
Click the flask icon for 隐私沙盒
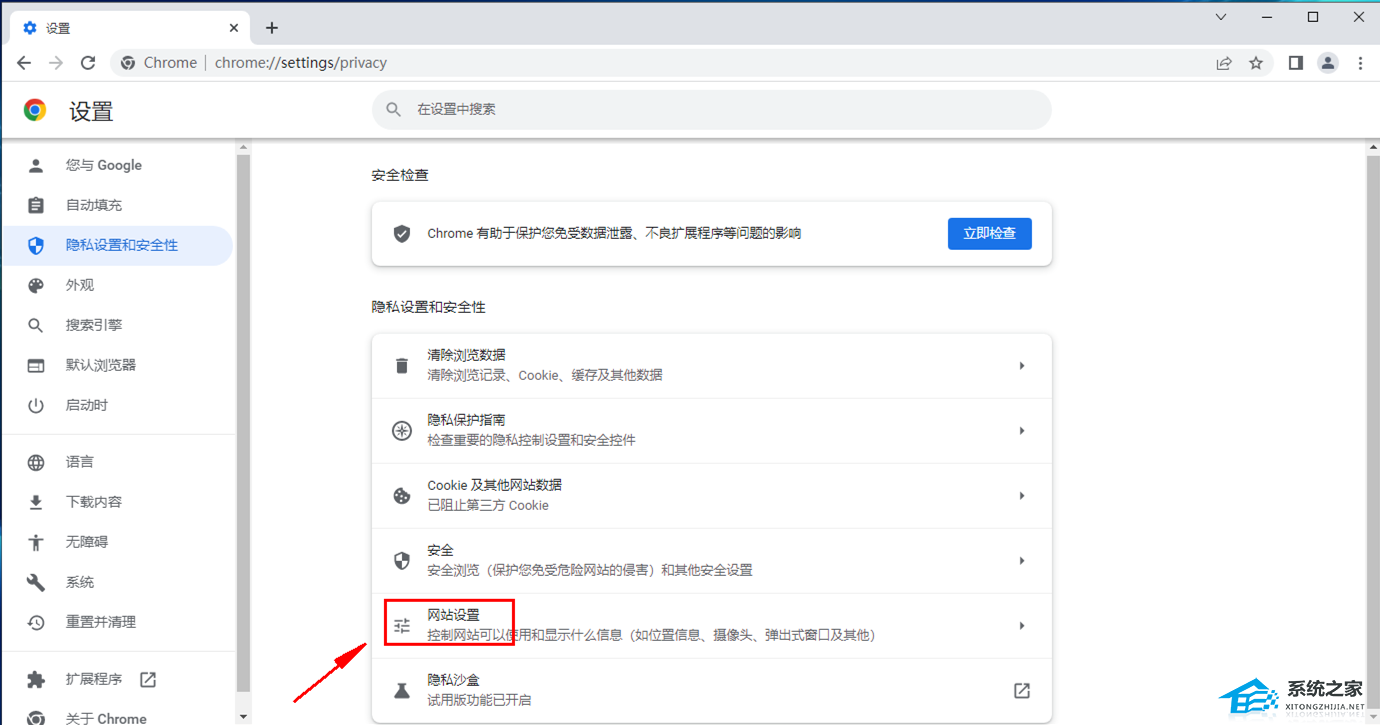click(x=402, y=691)
